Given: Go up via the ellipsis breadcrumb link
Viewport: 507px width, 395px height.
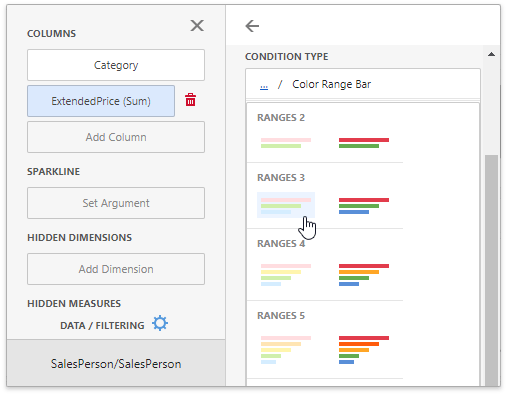Looking at the screenshot, I should pos(264,86).
